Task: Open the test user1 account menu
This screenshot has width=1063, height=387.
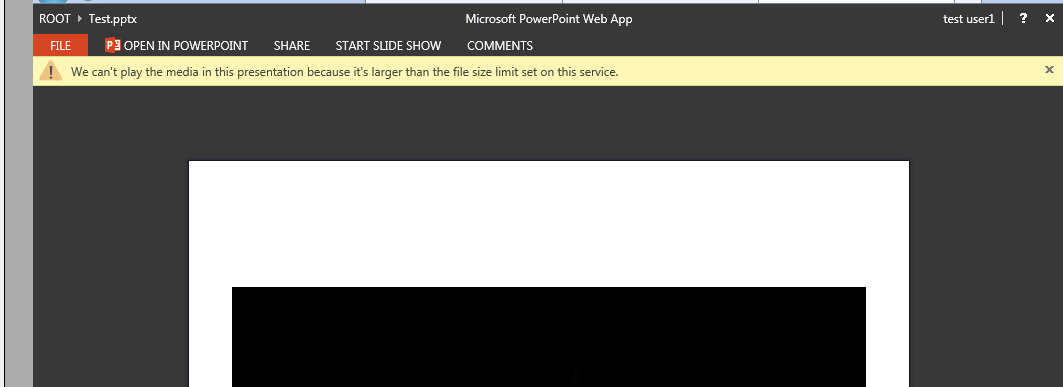Action: tap(969, 19)
